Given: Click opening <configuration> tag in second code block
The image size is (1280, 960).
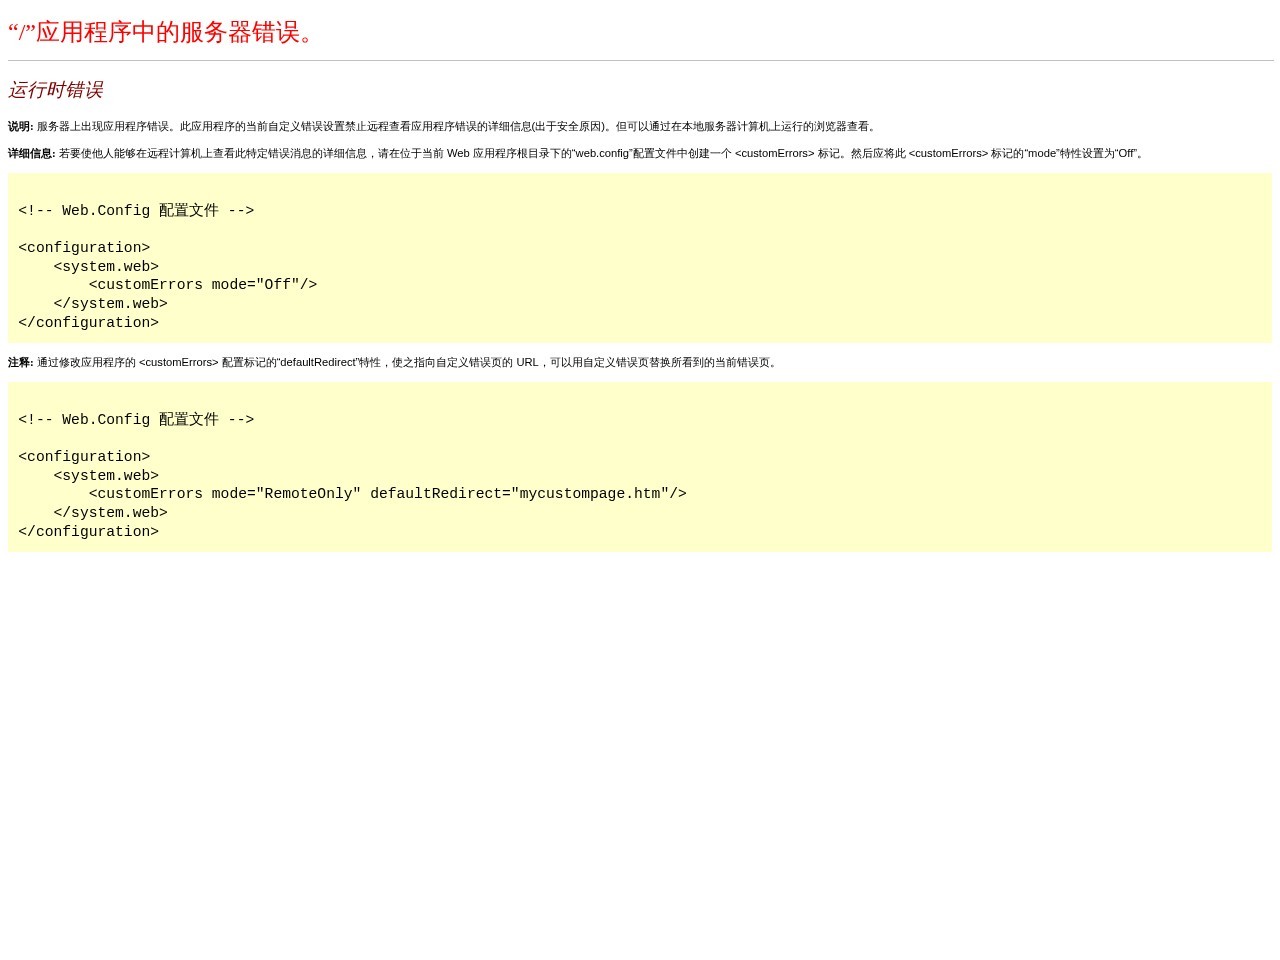Looking at the screenshot, I should point(84,457).
